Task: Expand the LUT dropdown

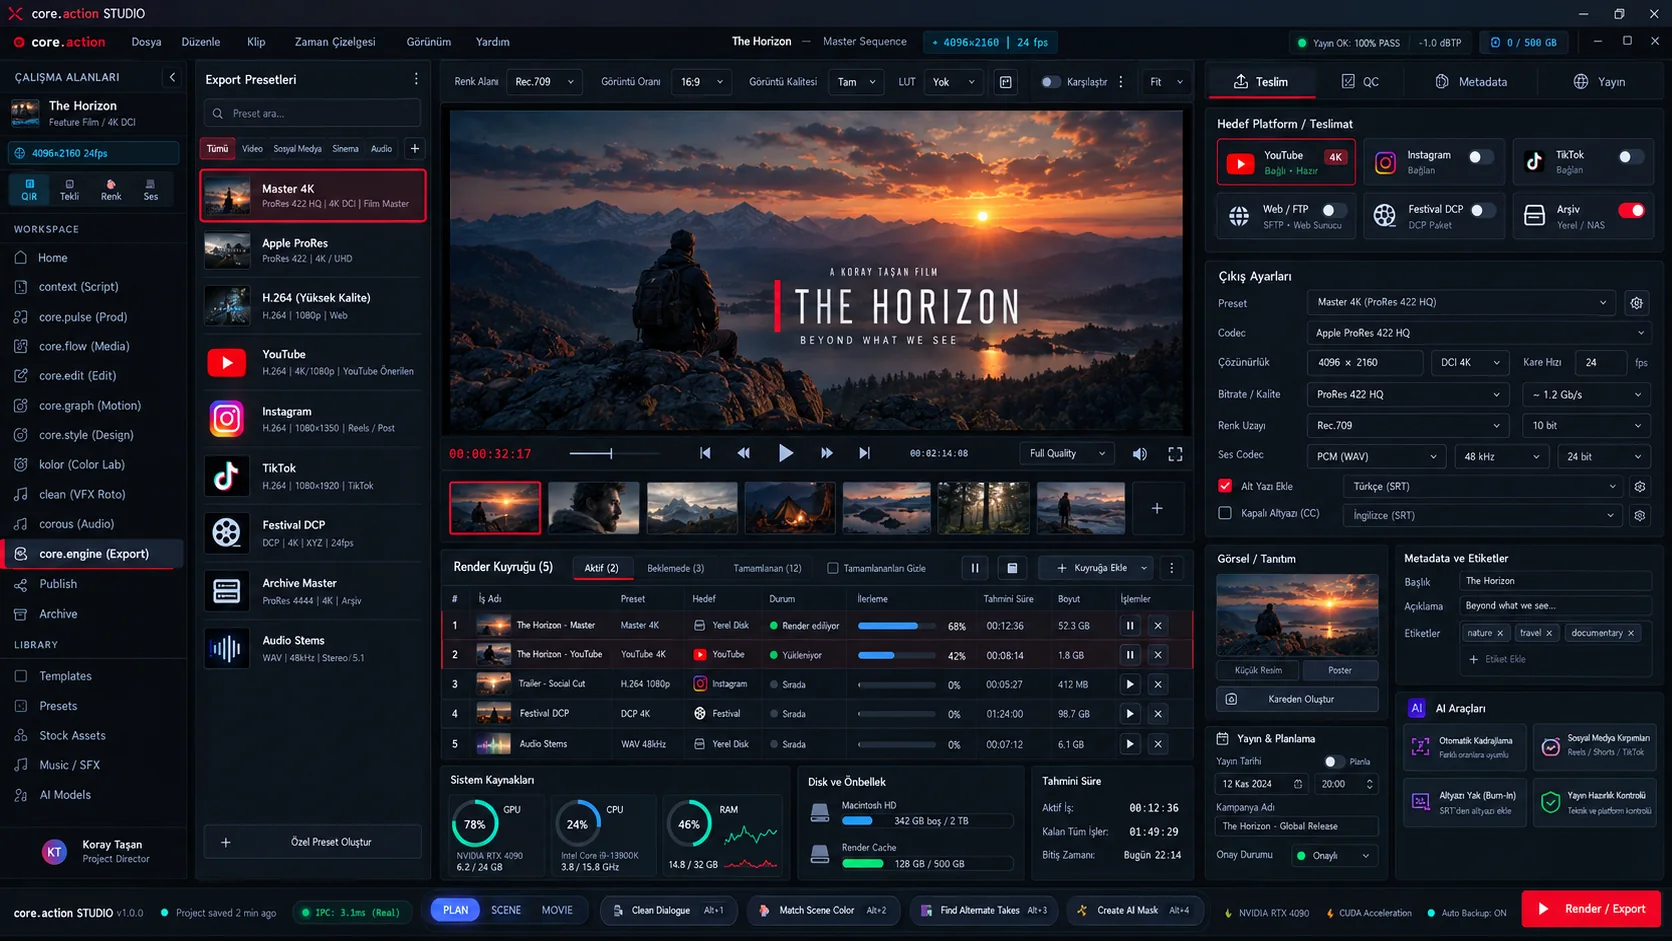Action: pyautogui.click(x=954, y=82)
